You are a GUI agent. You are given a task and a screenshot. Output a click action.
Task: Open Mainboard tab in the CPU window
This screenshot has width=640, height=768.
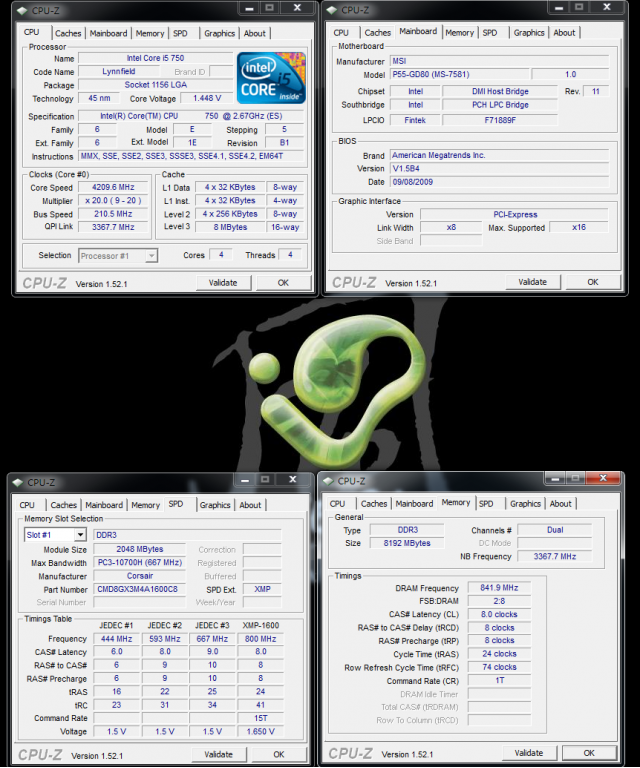108,33
